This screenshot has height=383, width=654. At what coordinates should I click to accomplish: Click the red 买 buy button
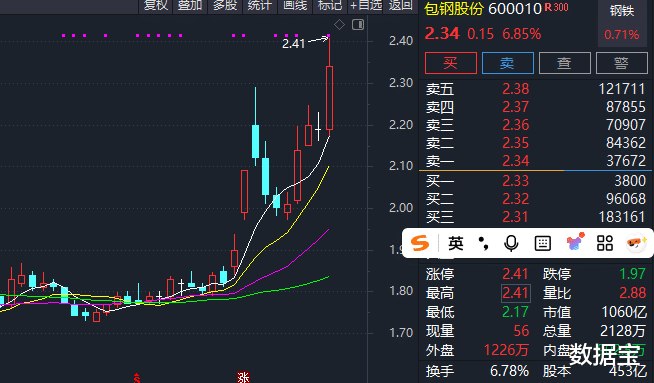450,63
